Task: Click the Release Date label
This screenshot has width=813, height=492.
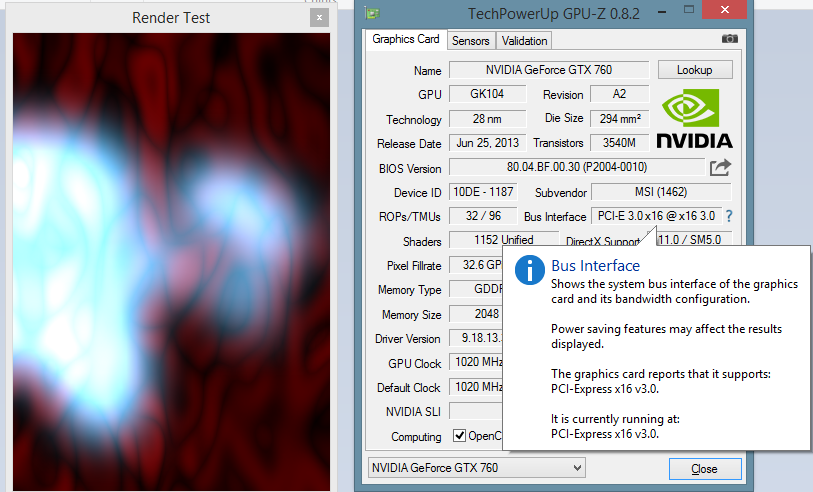Action: [x=409, y=144]
